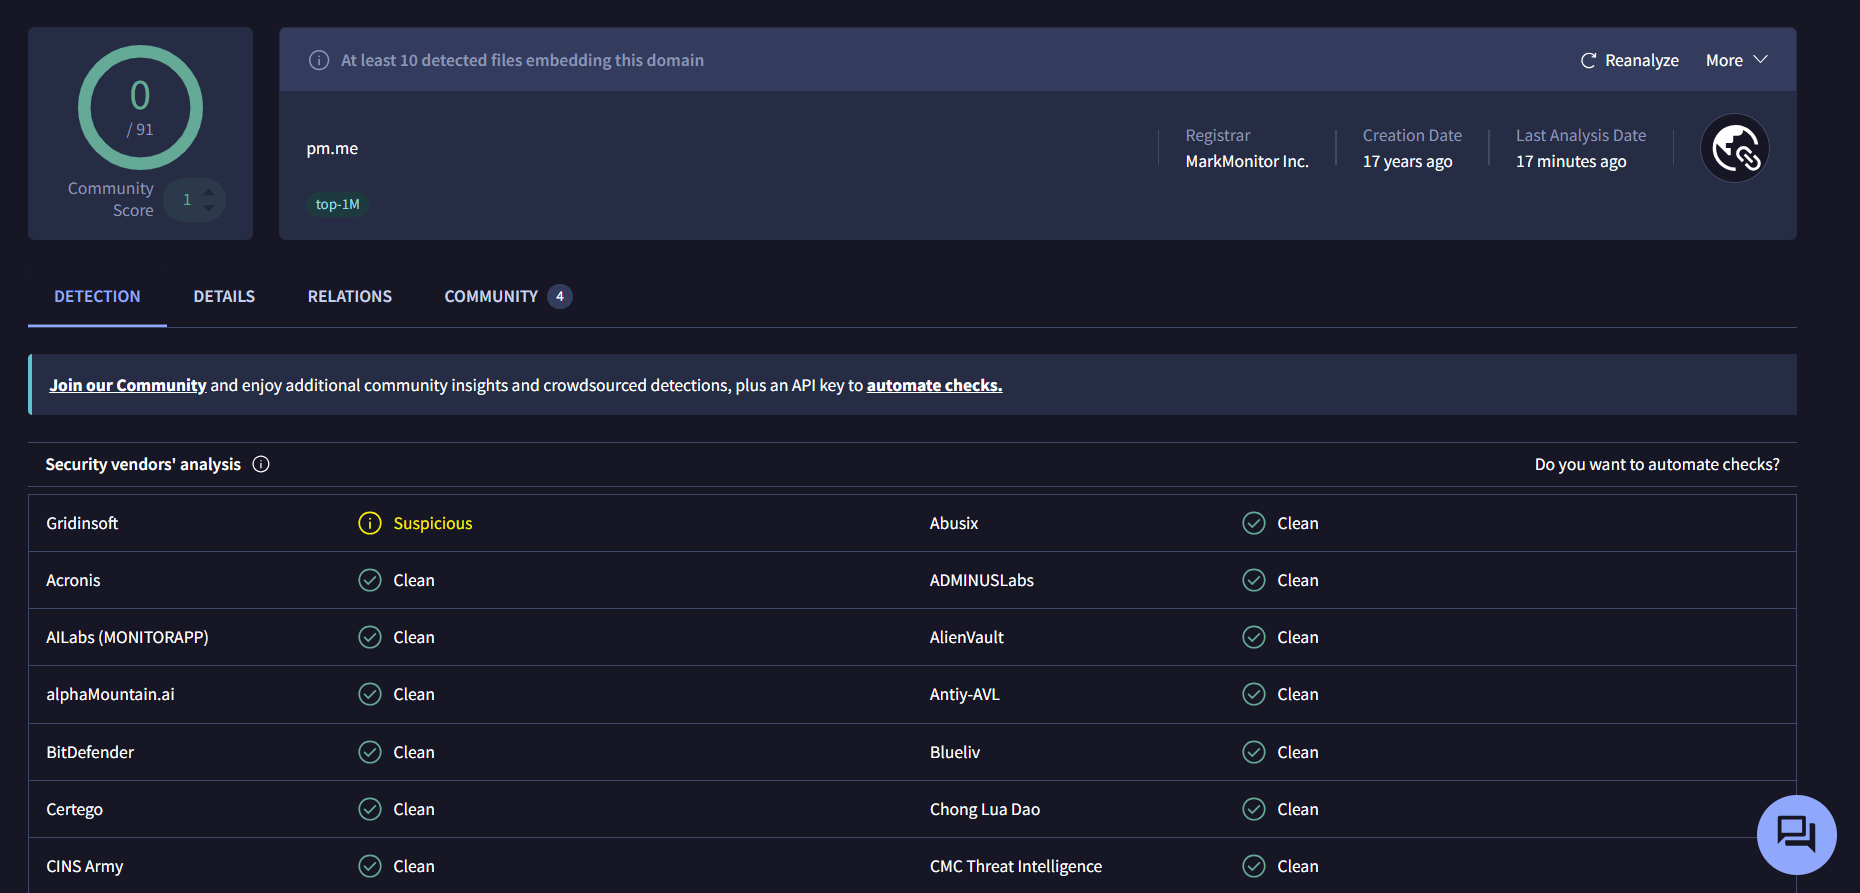This screenshot has width=1860, height=893.
Task: Select the top-1M tag
Action: pos(338,204)
